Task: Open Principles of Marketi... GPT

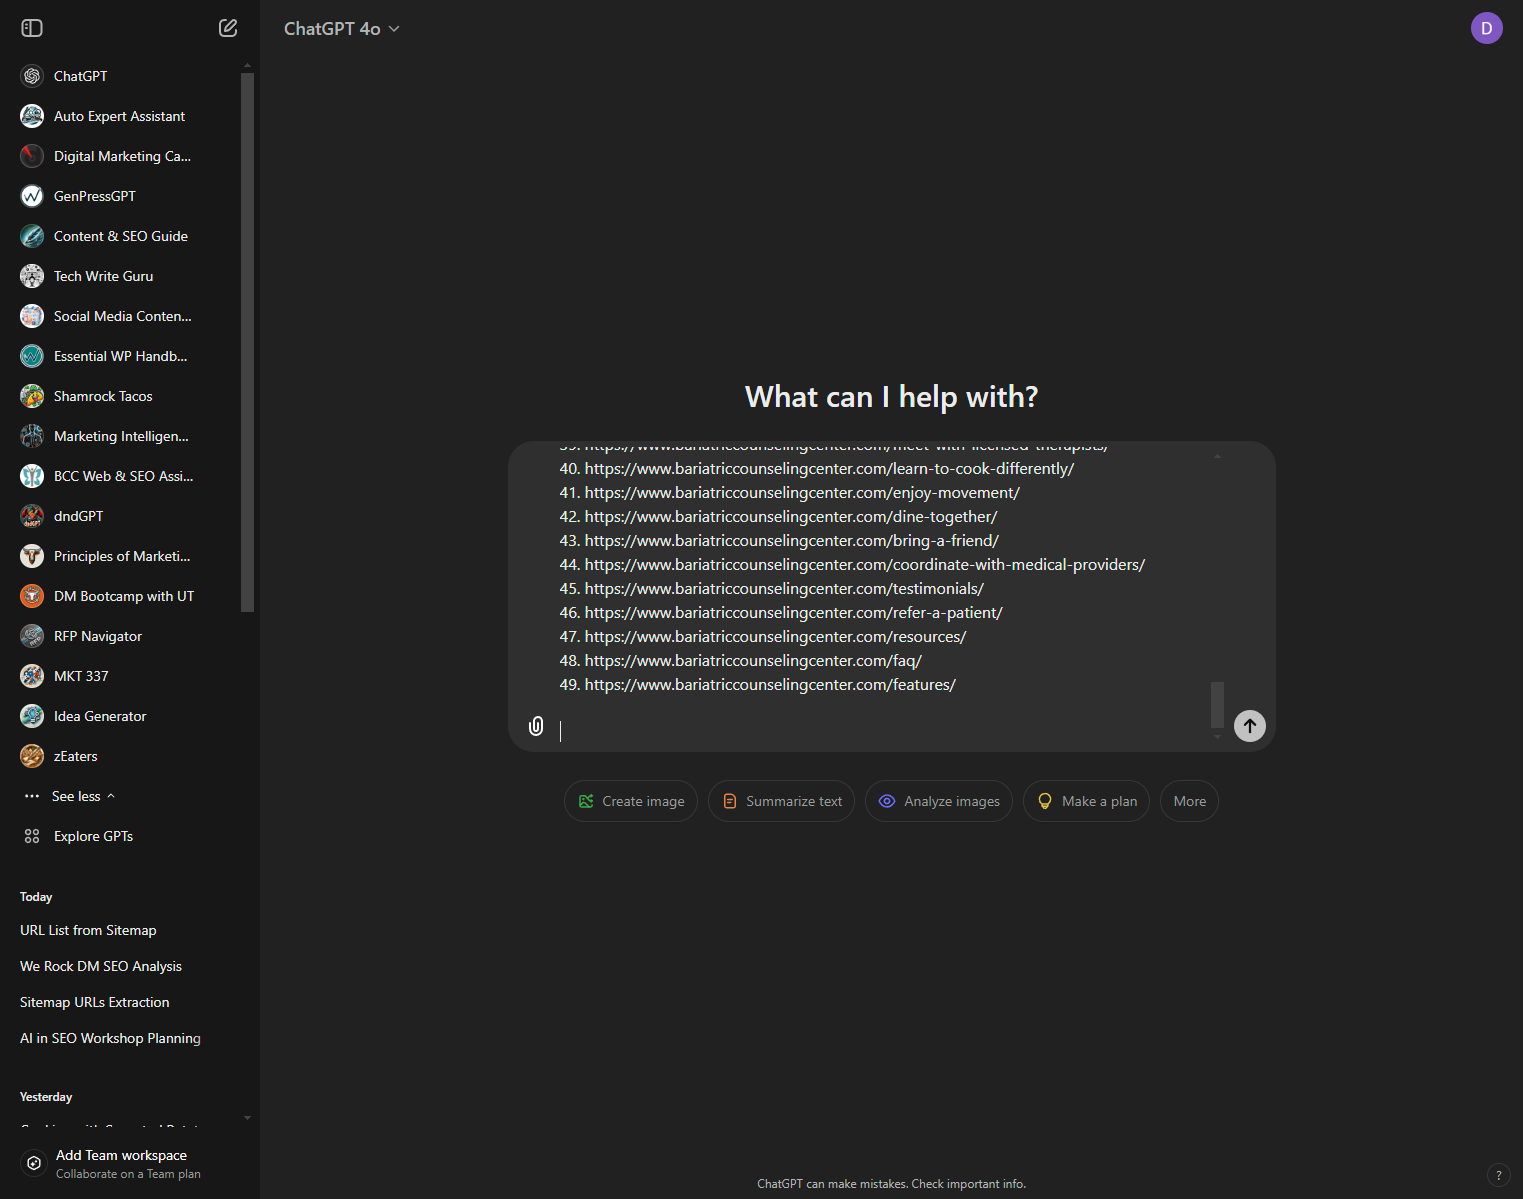Action: click(x=122, y=556)
